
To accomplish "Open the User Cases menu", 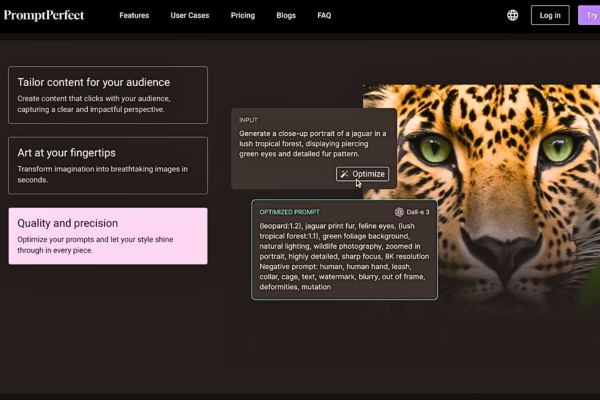I will click(x=190, y=16).
